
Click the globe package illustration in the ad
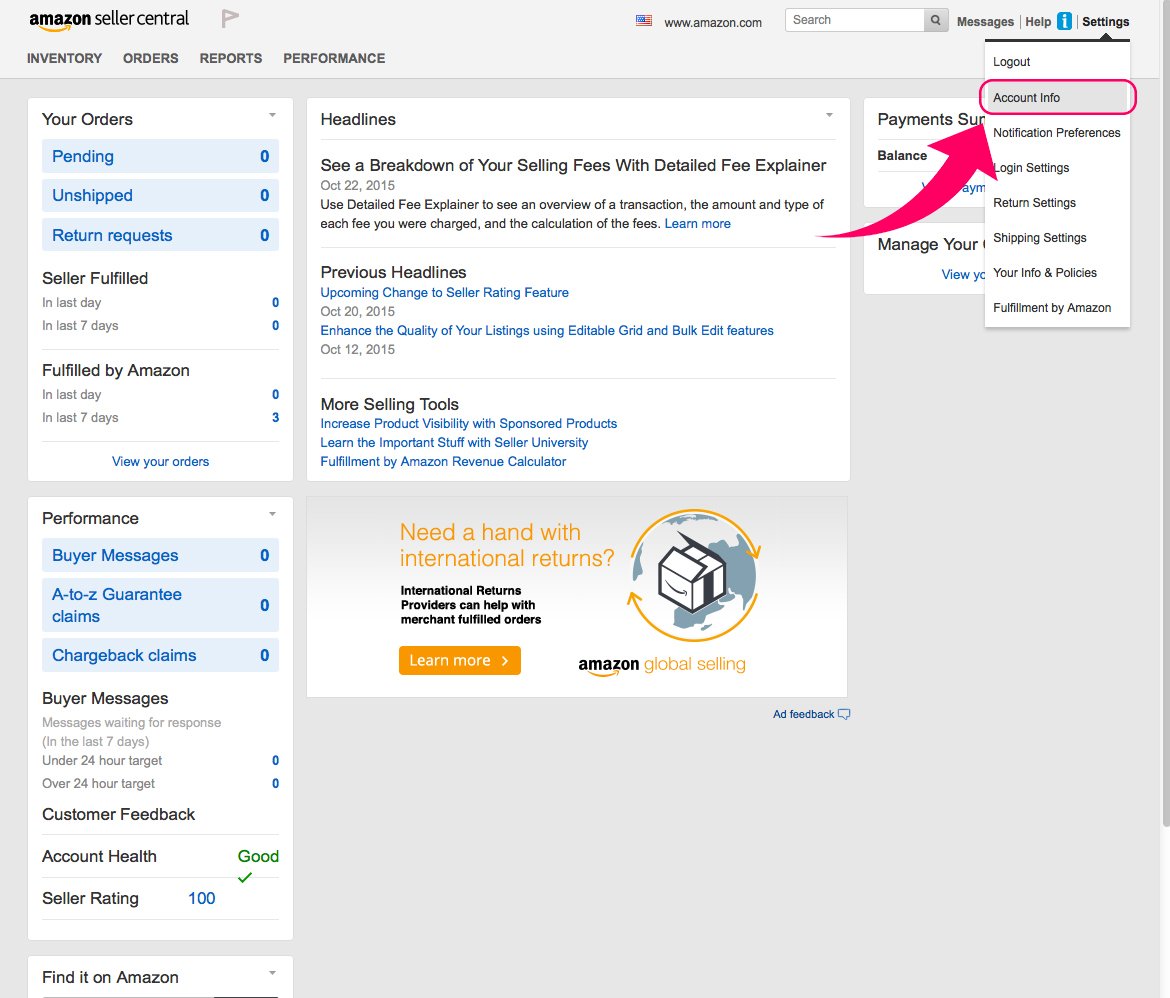694,575
